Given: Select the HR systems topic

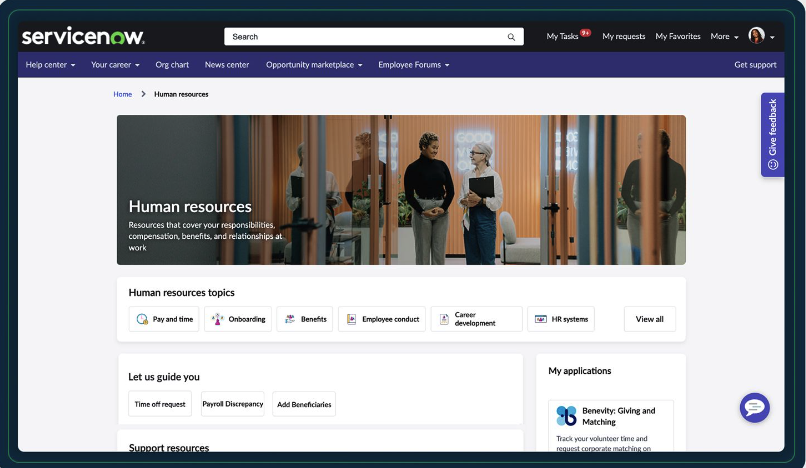Looking at the screenshot, I should [x=561, y=319].
